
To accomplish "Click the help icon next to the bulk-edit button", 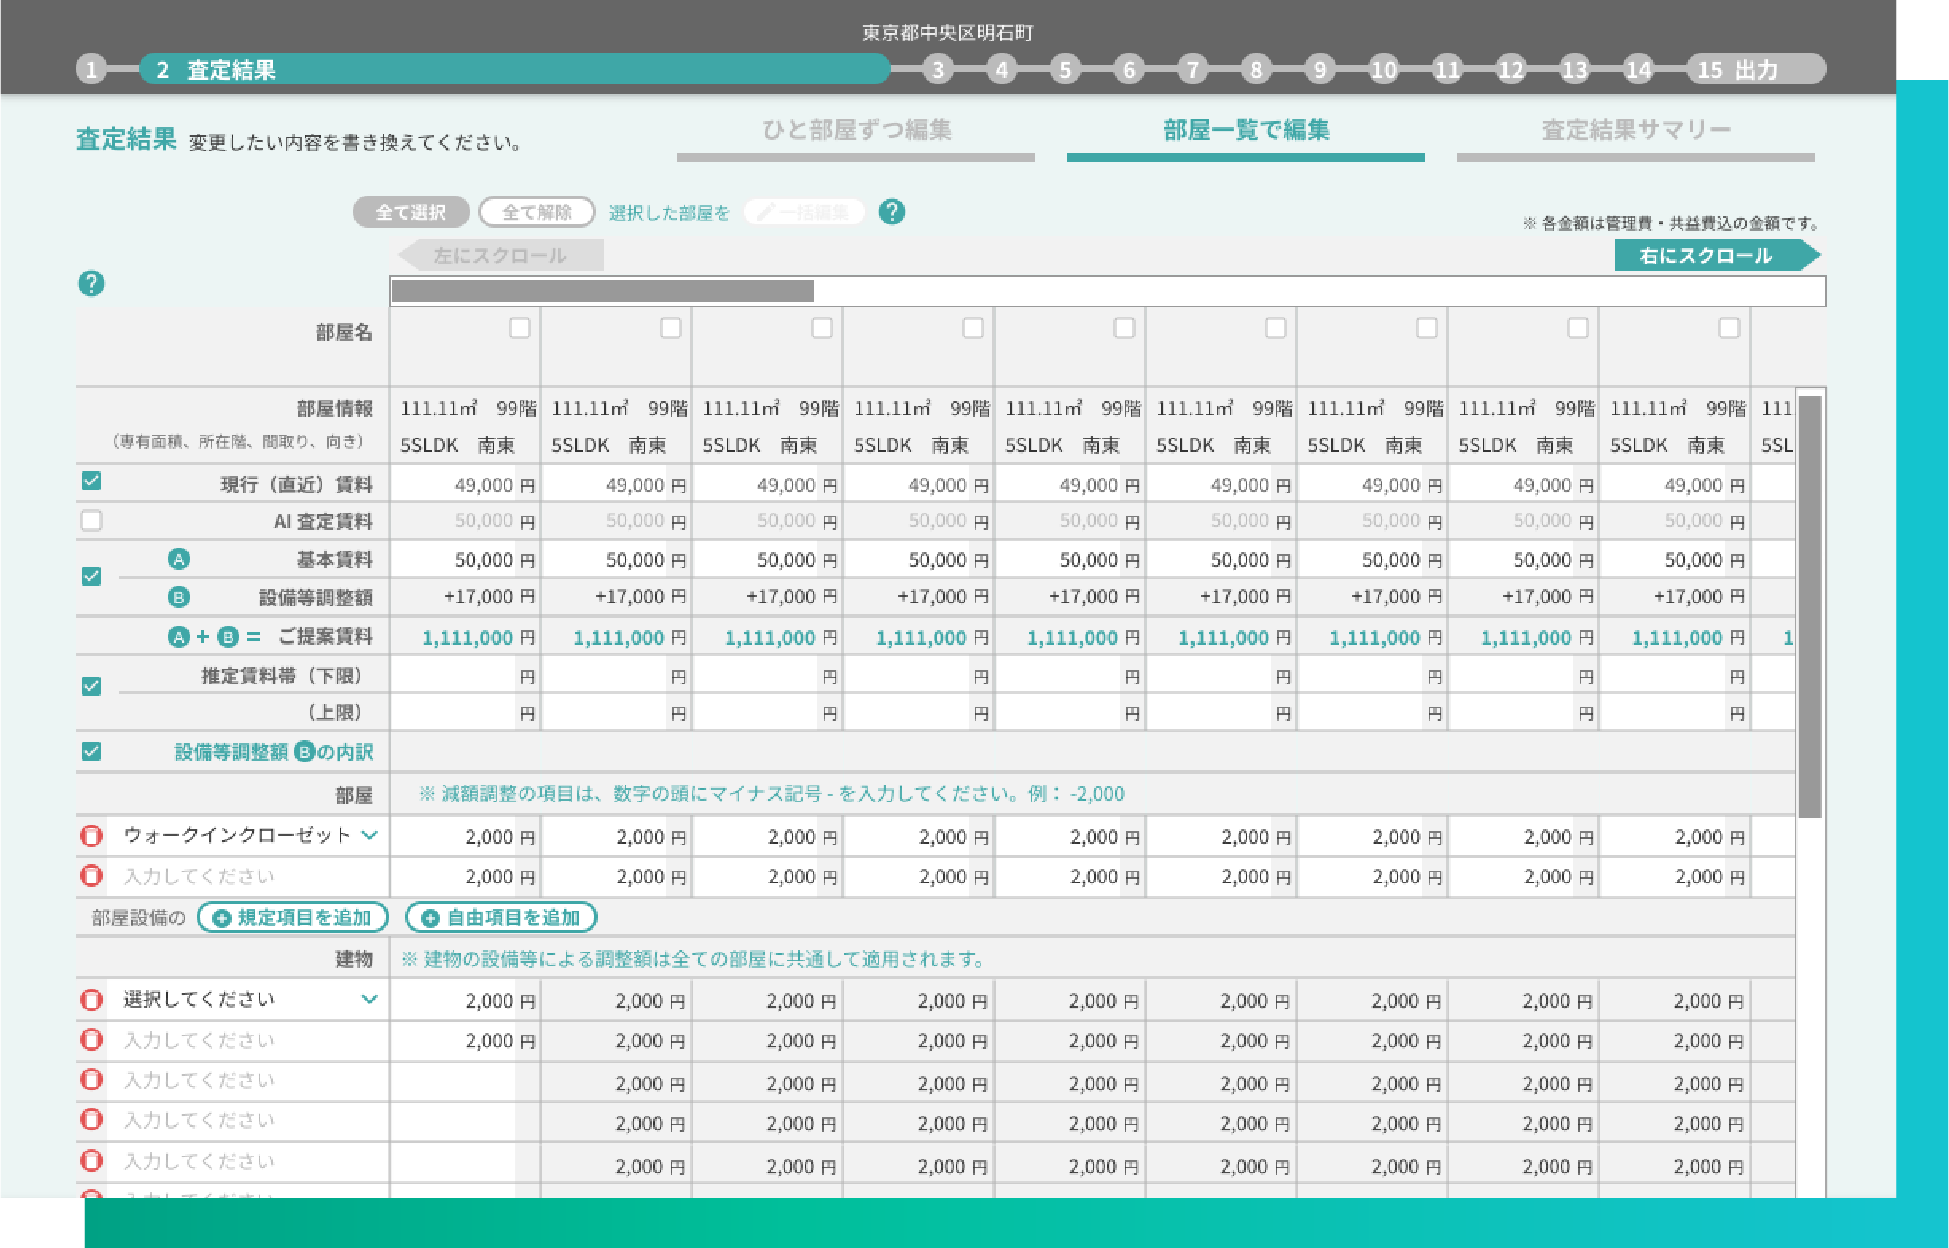I will click(891, 212).
